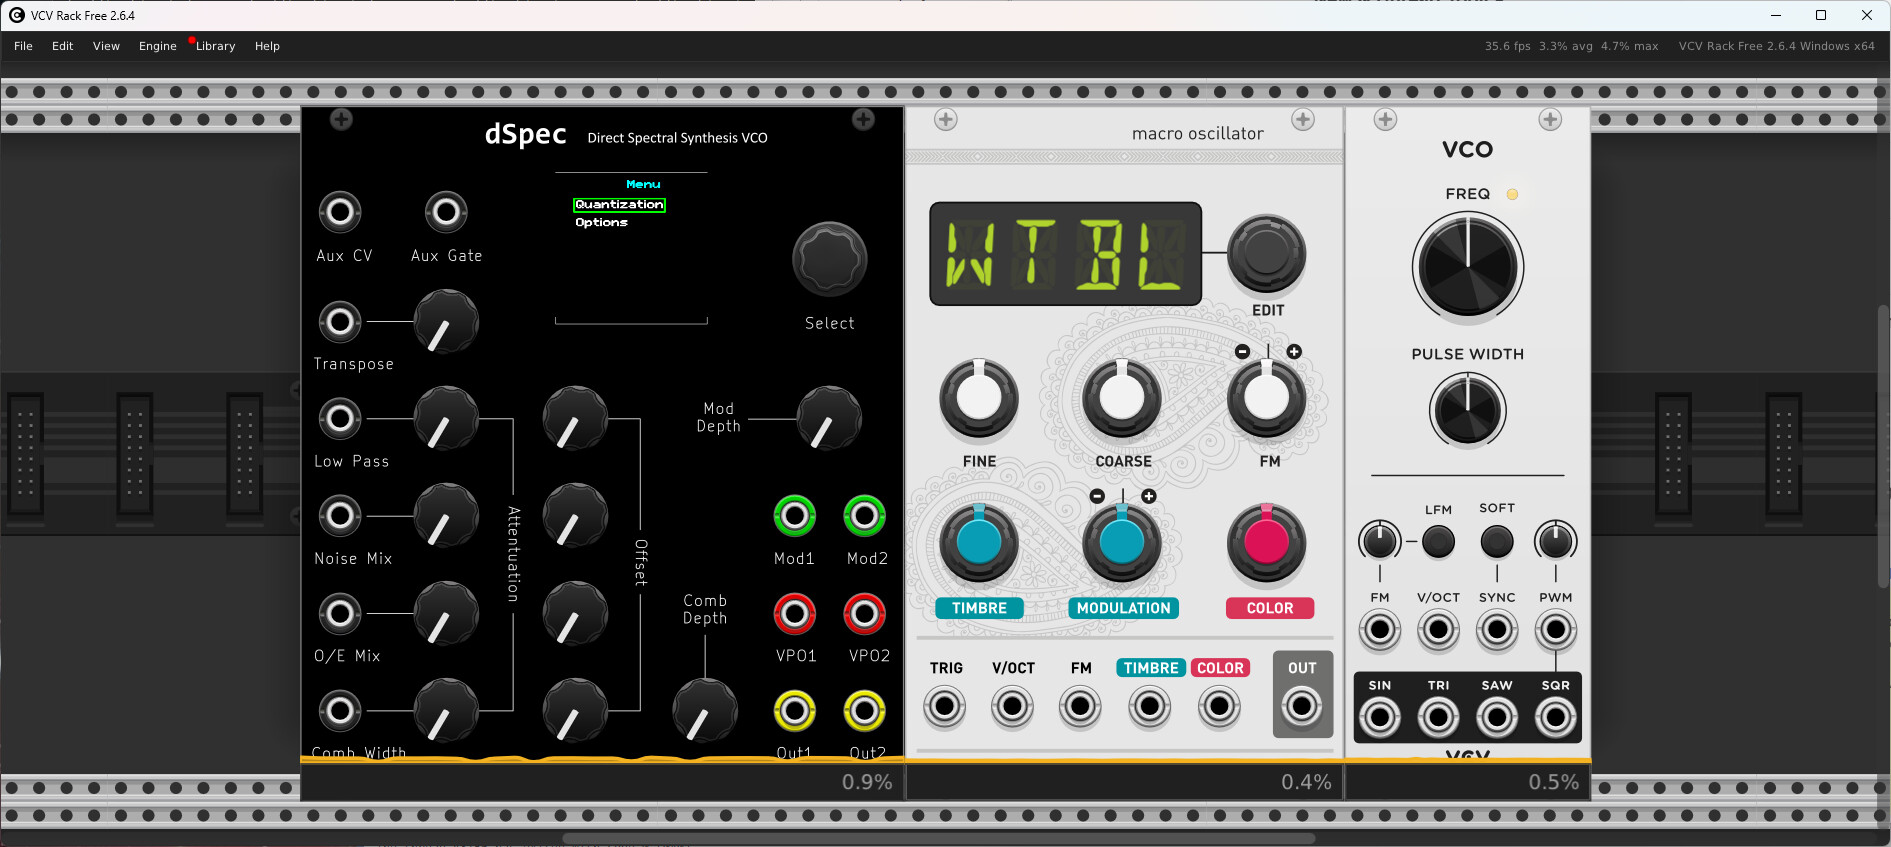
Task: Toggle the LFM button on VCO
Action: tap(1438, 542)
